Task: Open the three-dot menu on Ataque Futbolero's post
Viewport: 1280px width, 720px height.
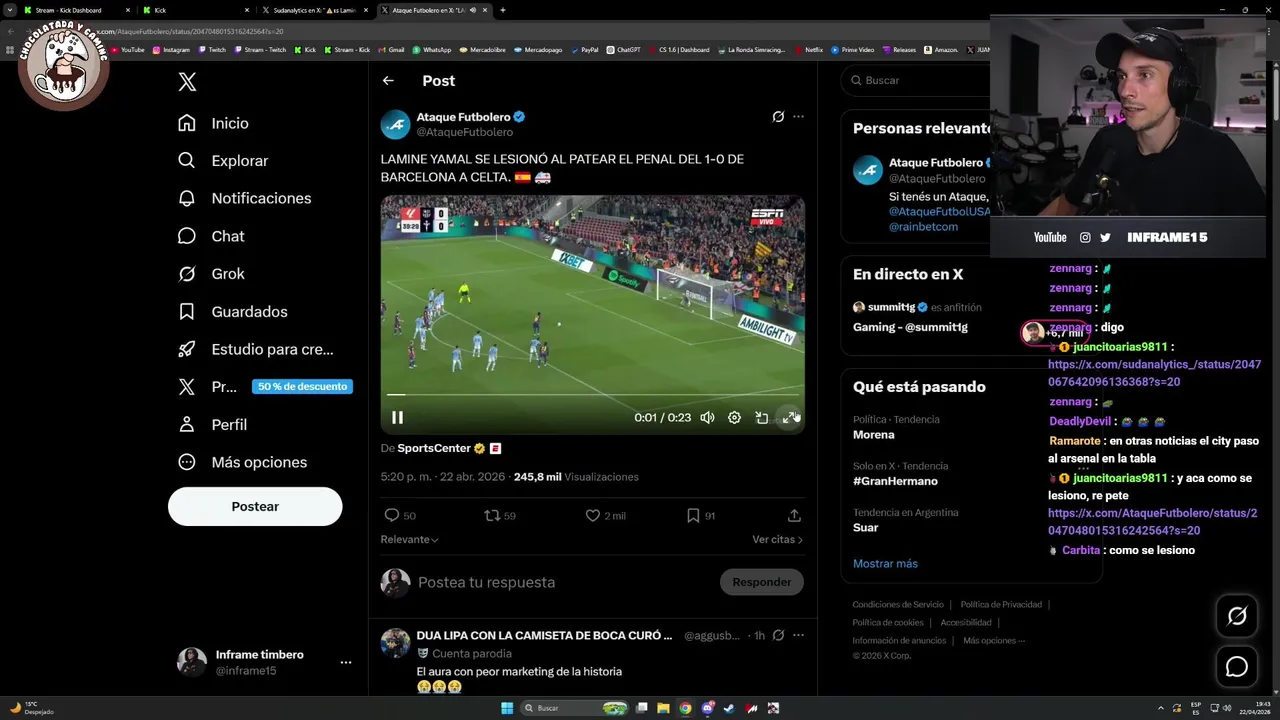Action: 798,117
